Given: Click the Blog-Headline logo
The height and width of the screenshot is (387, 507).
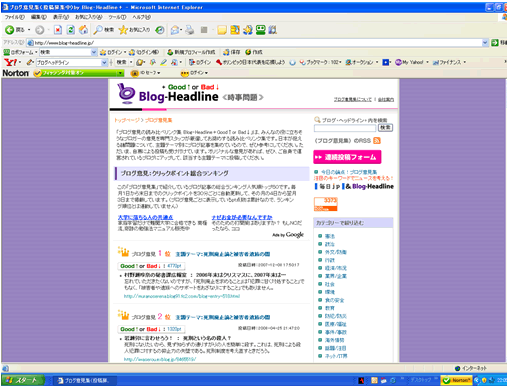Looking at the screenshot, I should tap(168, 93).
